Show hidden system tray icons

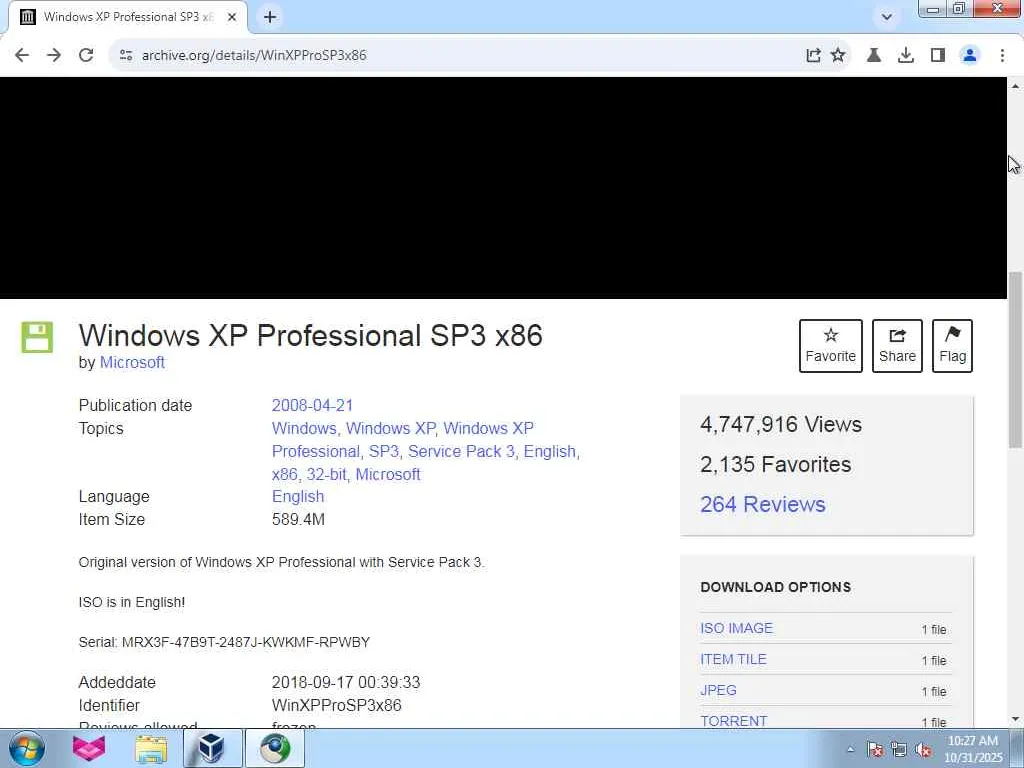click(x=850, y=750)
